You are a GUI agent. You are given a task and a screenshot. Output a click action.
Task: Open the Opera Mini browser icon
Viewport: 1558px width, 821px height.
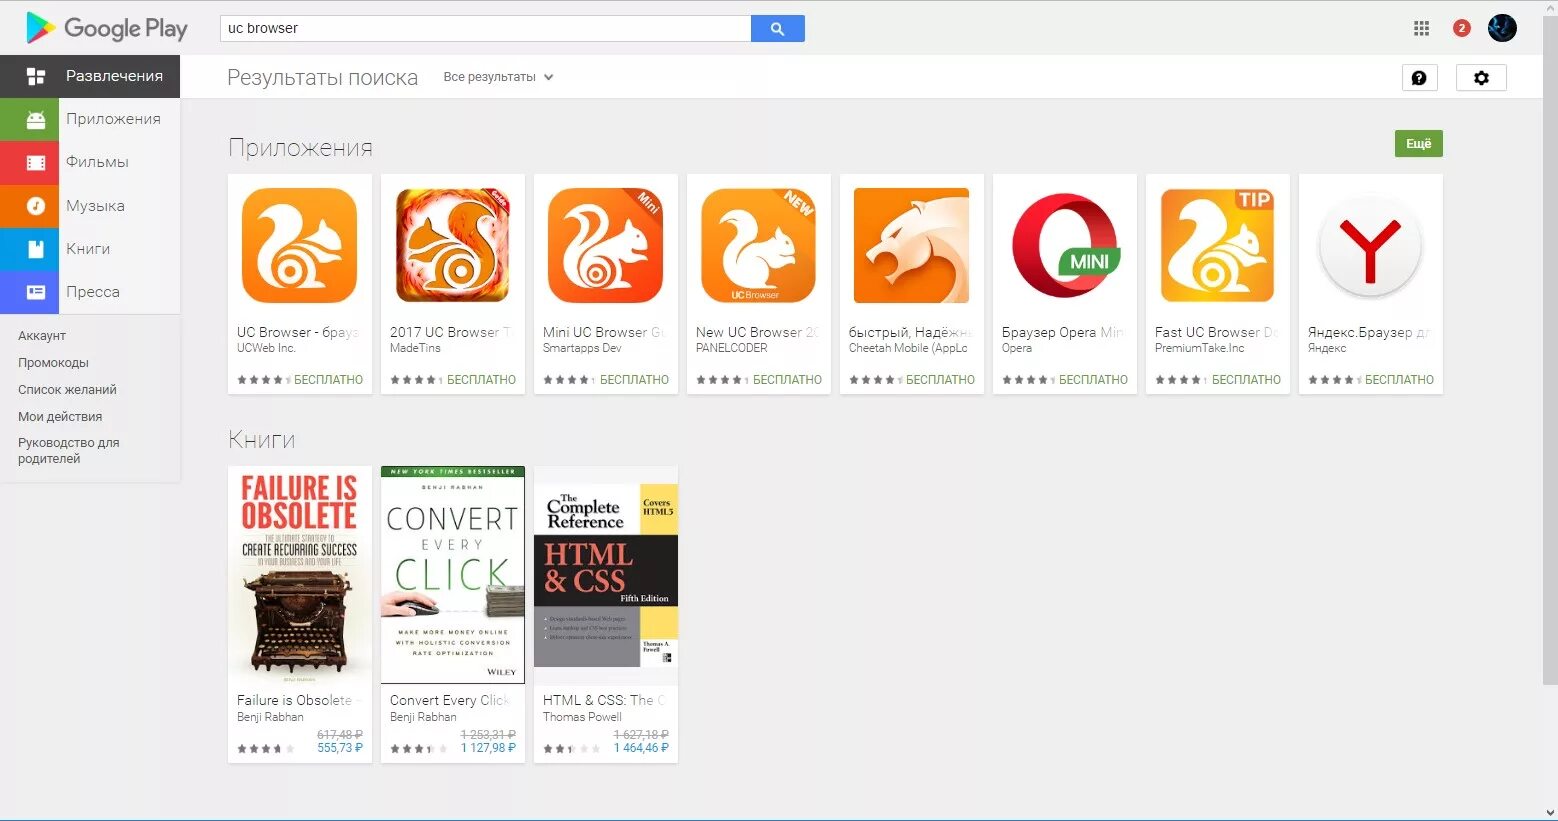coord(1064,245)
